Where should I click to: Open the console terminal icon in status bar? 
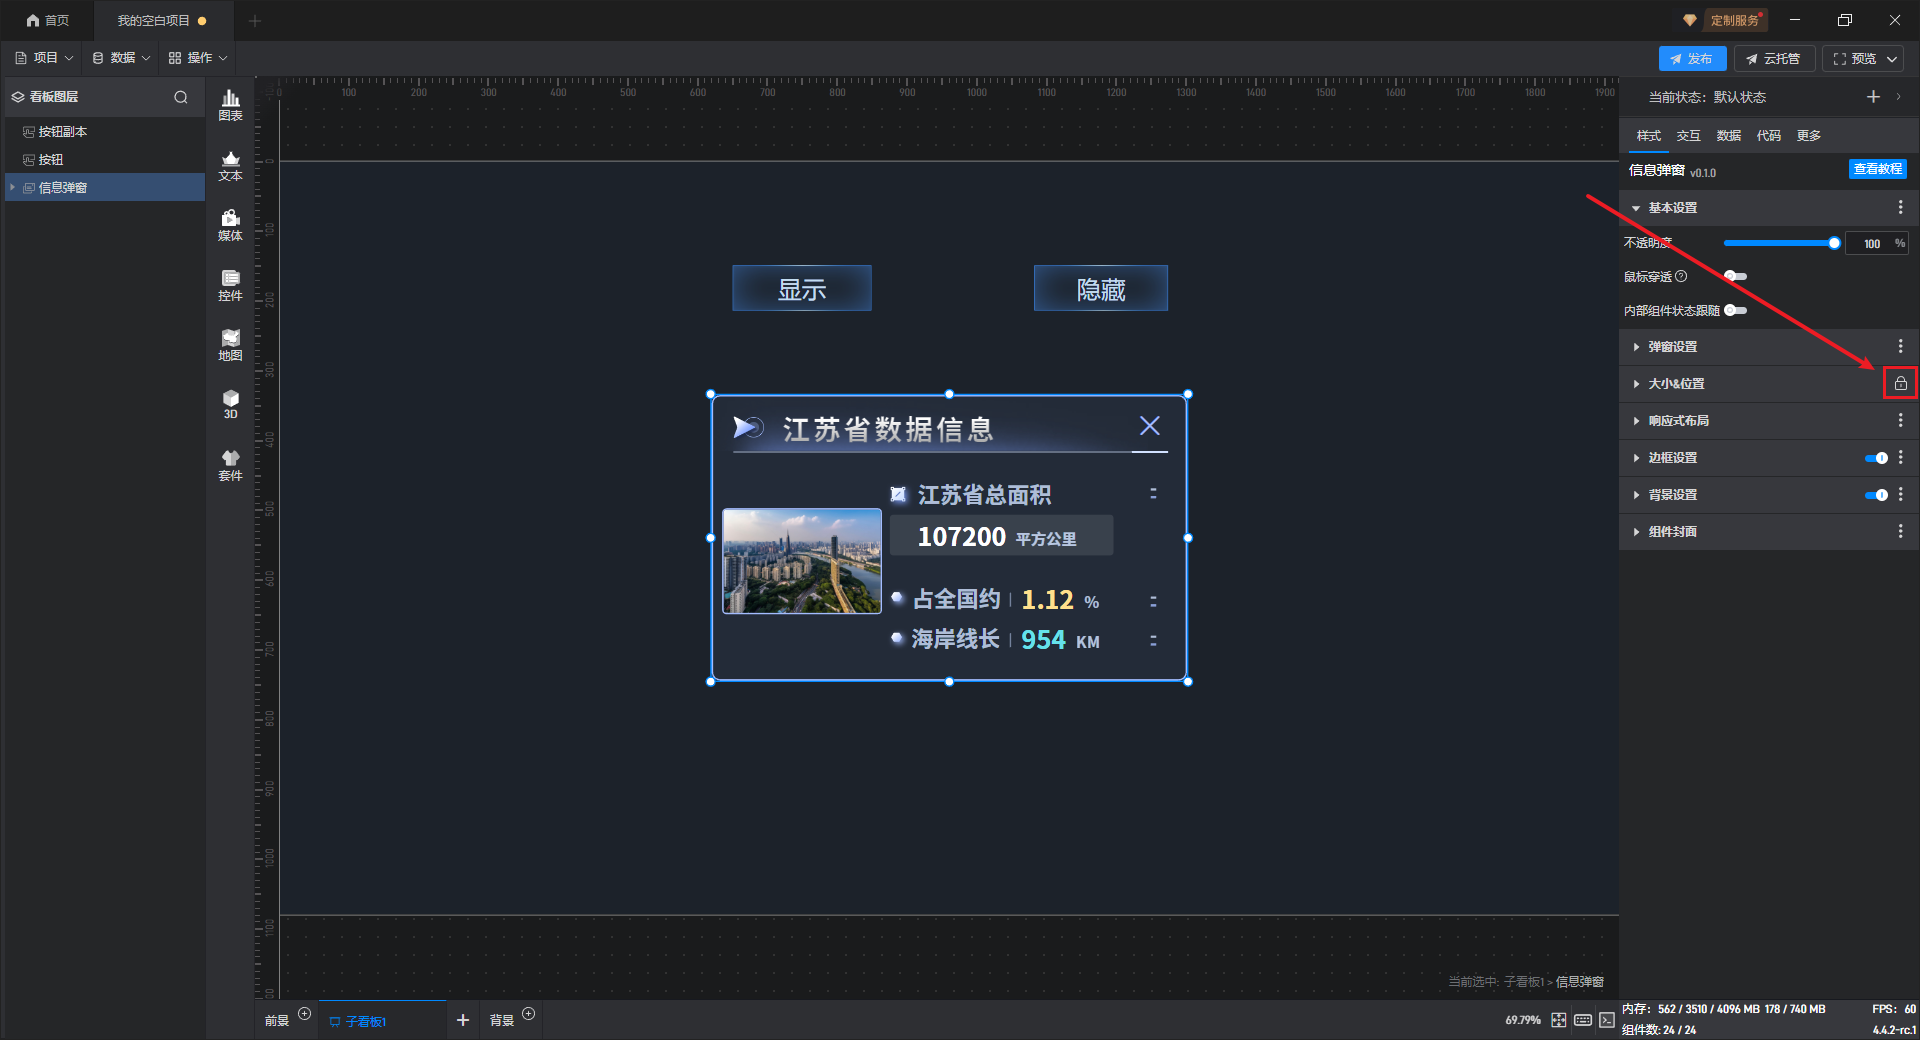tap(1606, 1020)
